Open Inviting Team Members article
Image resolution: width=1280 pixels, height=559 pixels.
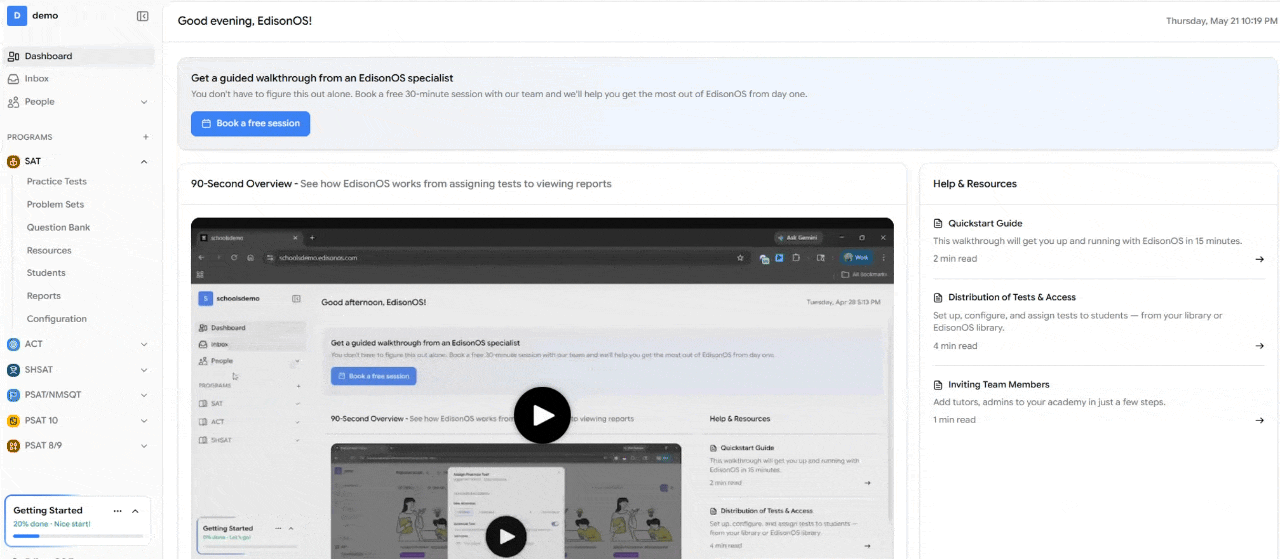[999, 385]
